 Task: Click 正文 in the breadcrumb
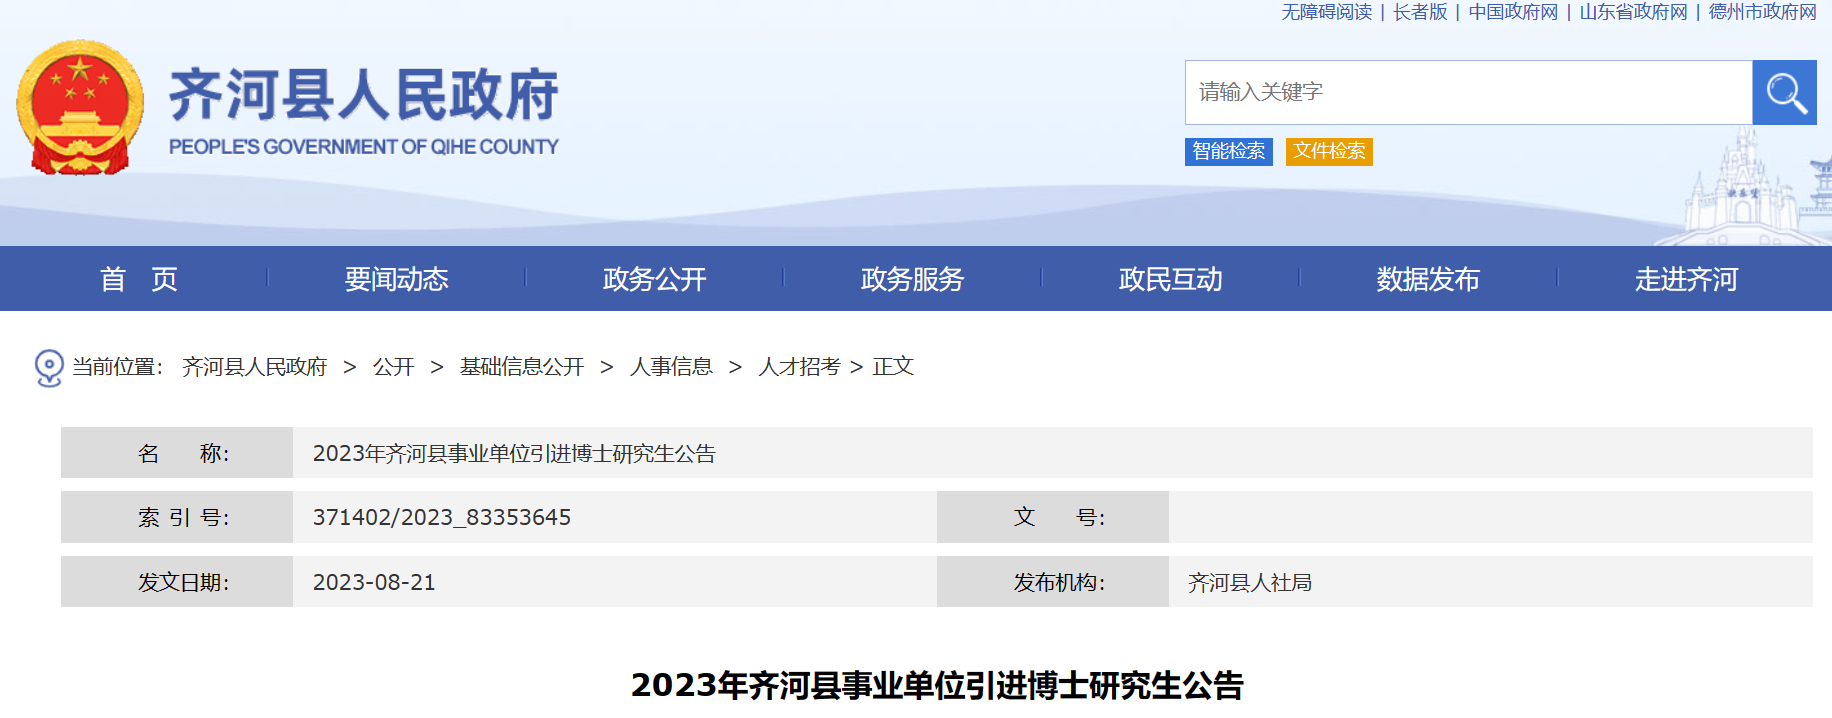coord(893,367)
